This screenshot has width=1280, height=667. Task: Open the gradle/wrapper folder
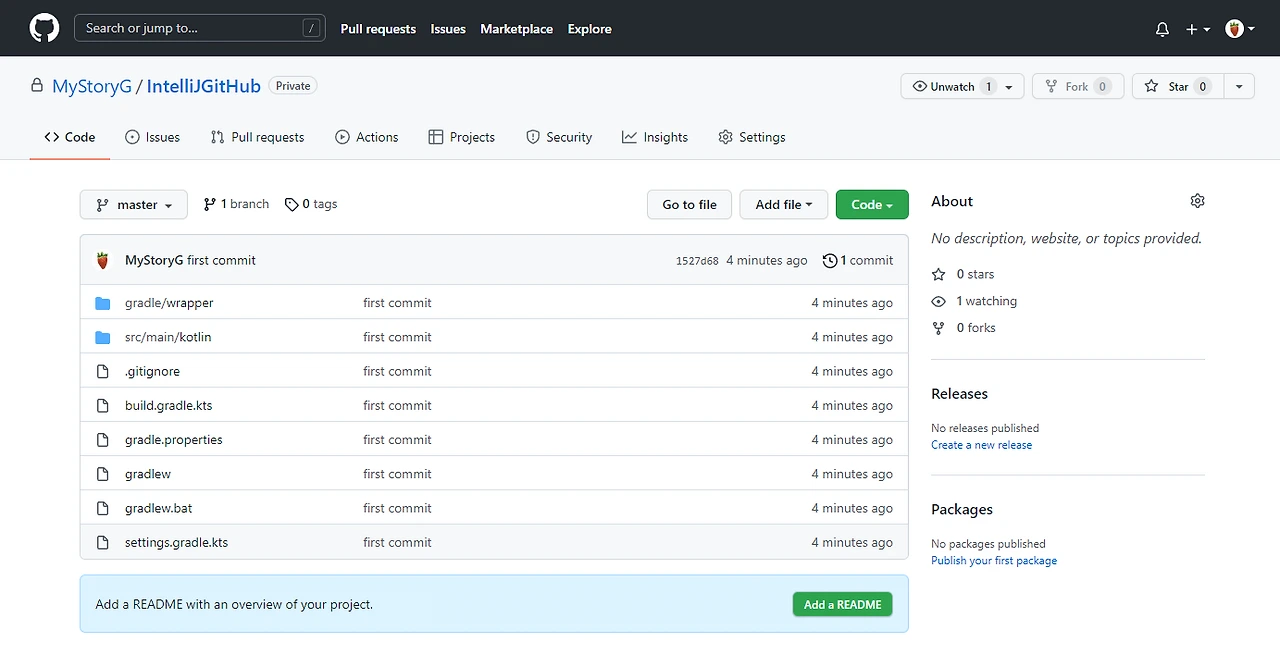(169, 303)
